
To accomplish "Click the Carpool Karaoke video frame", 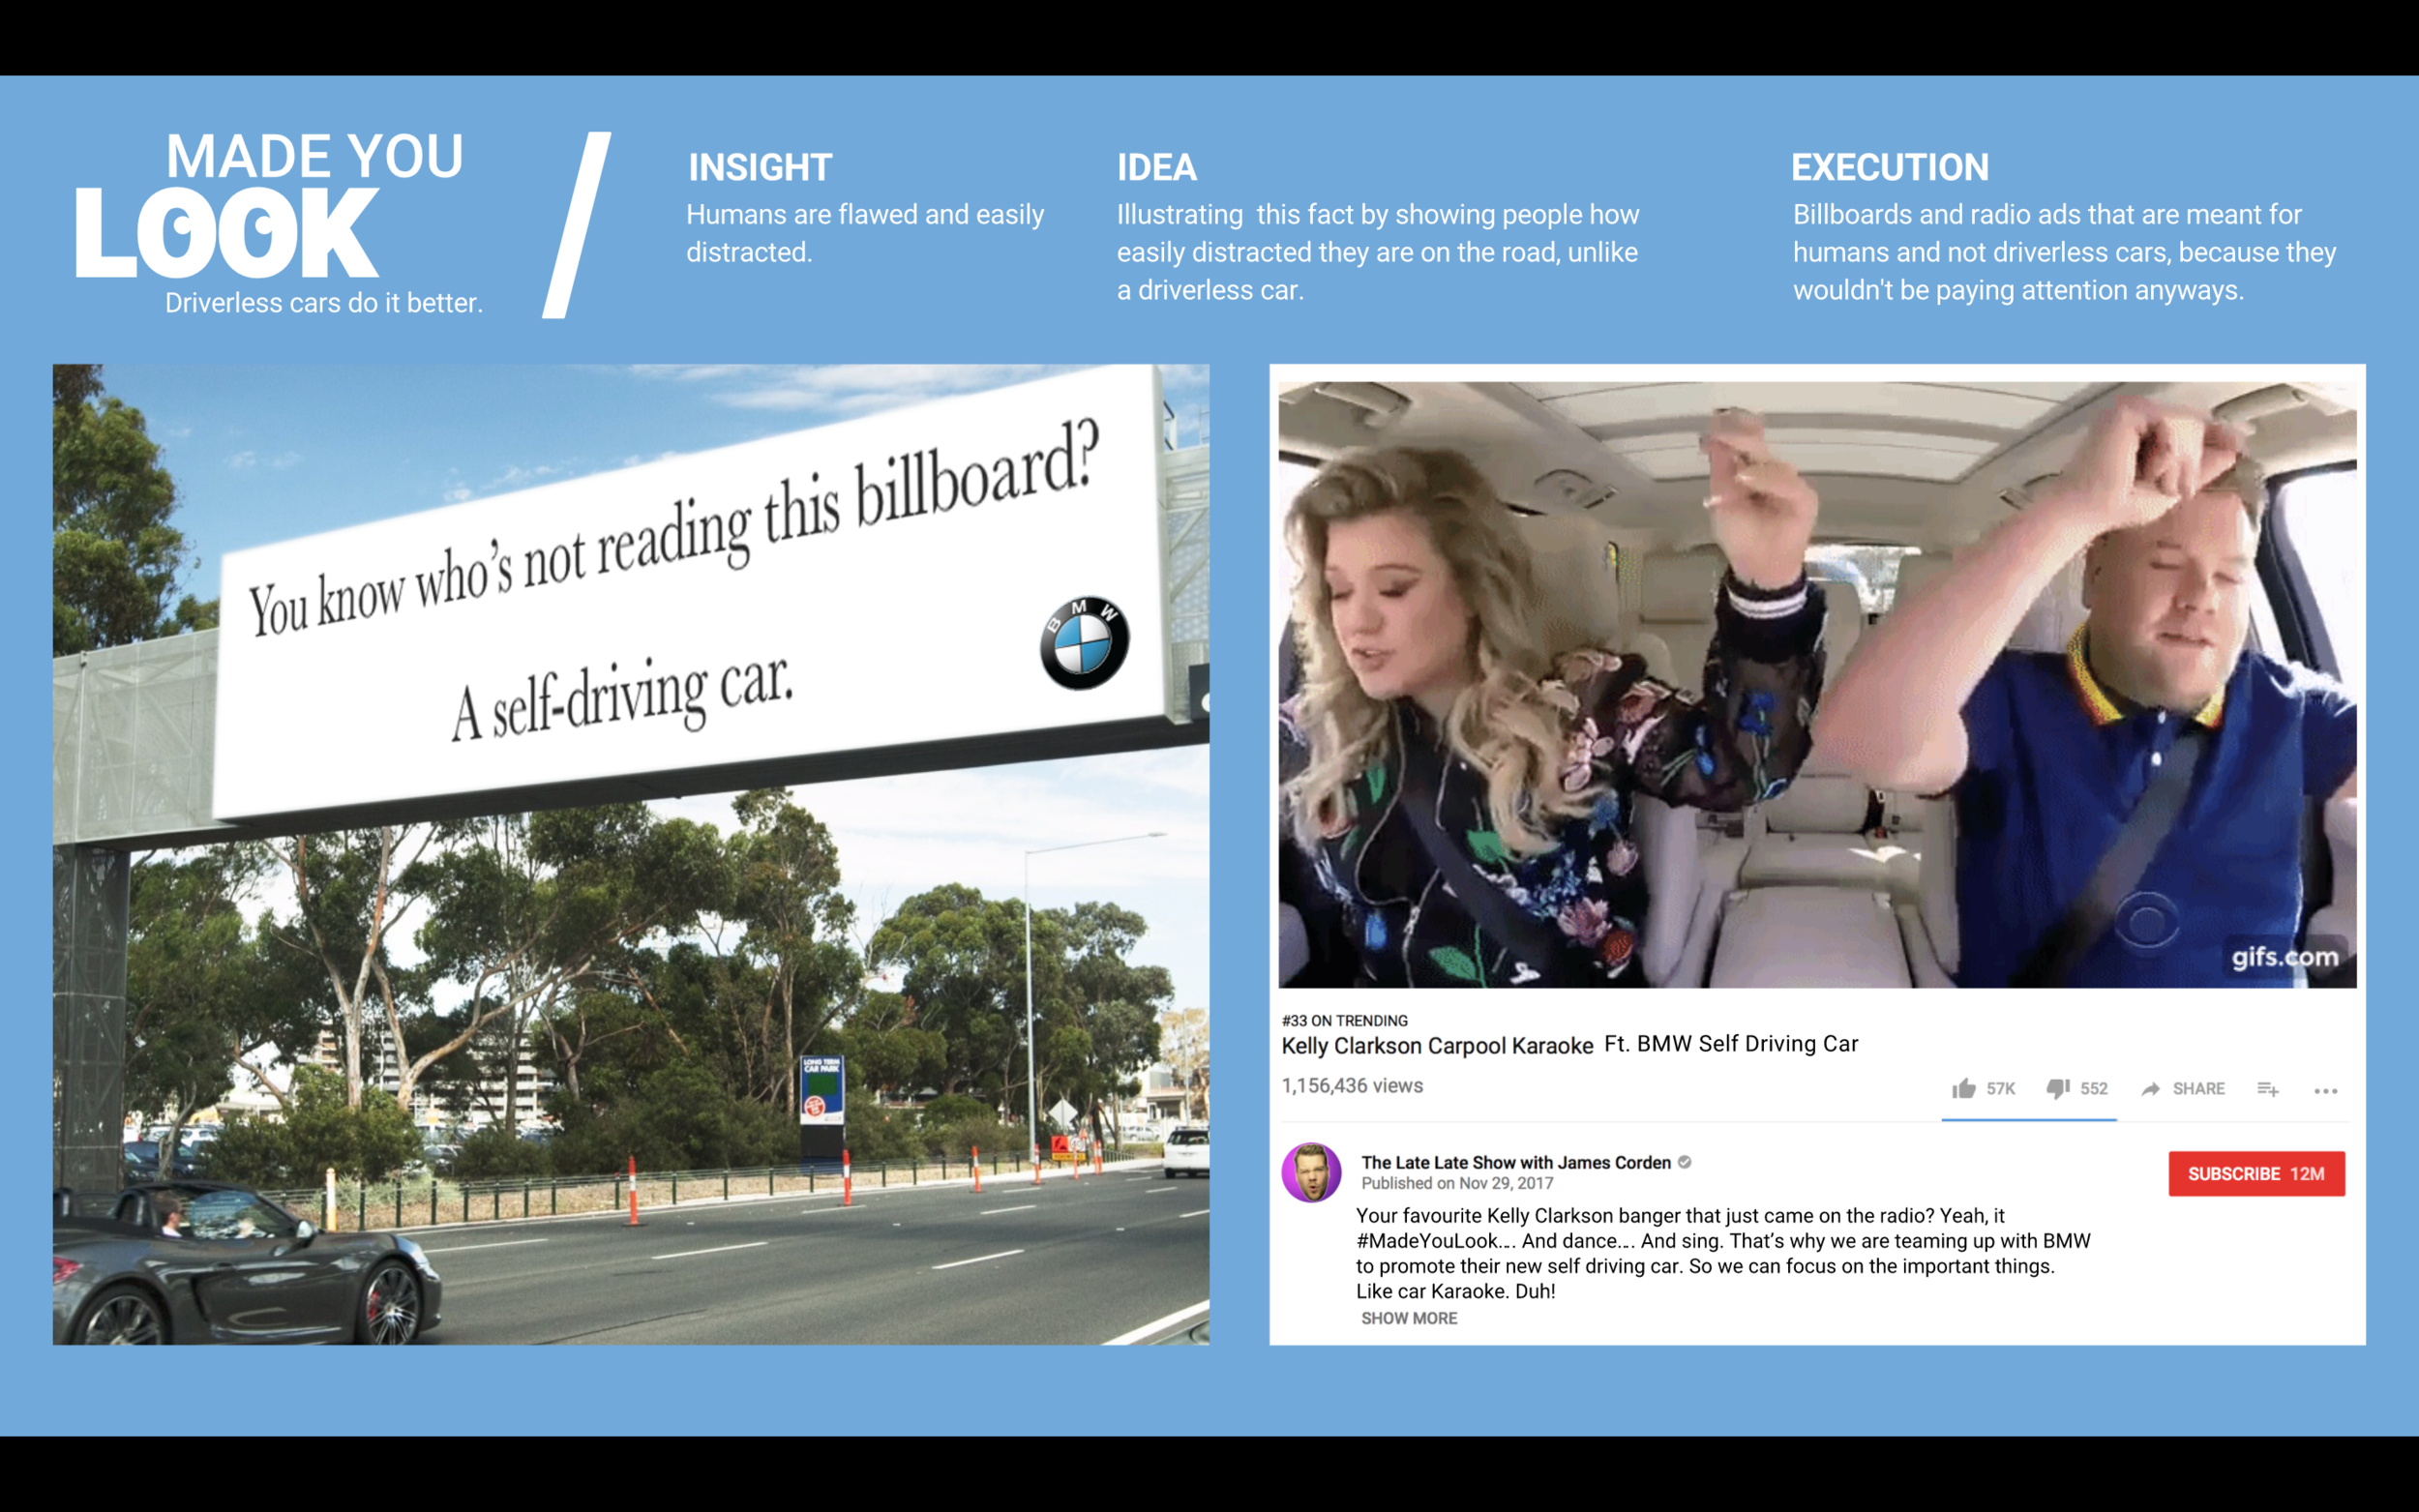I will [x=1817, y=684].
